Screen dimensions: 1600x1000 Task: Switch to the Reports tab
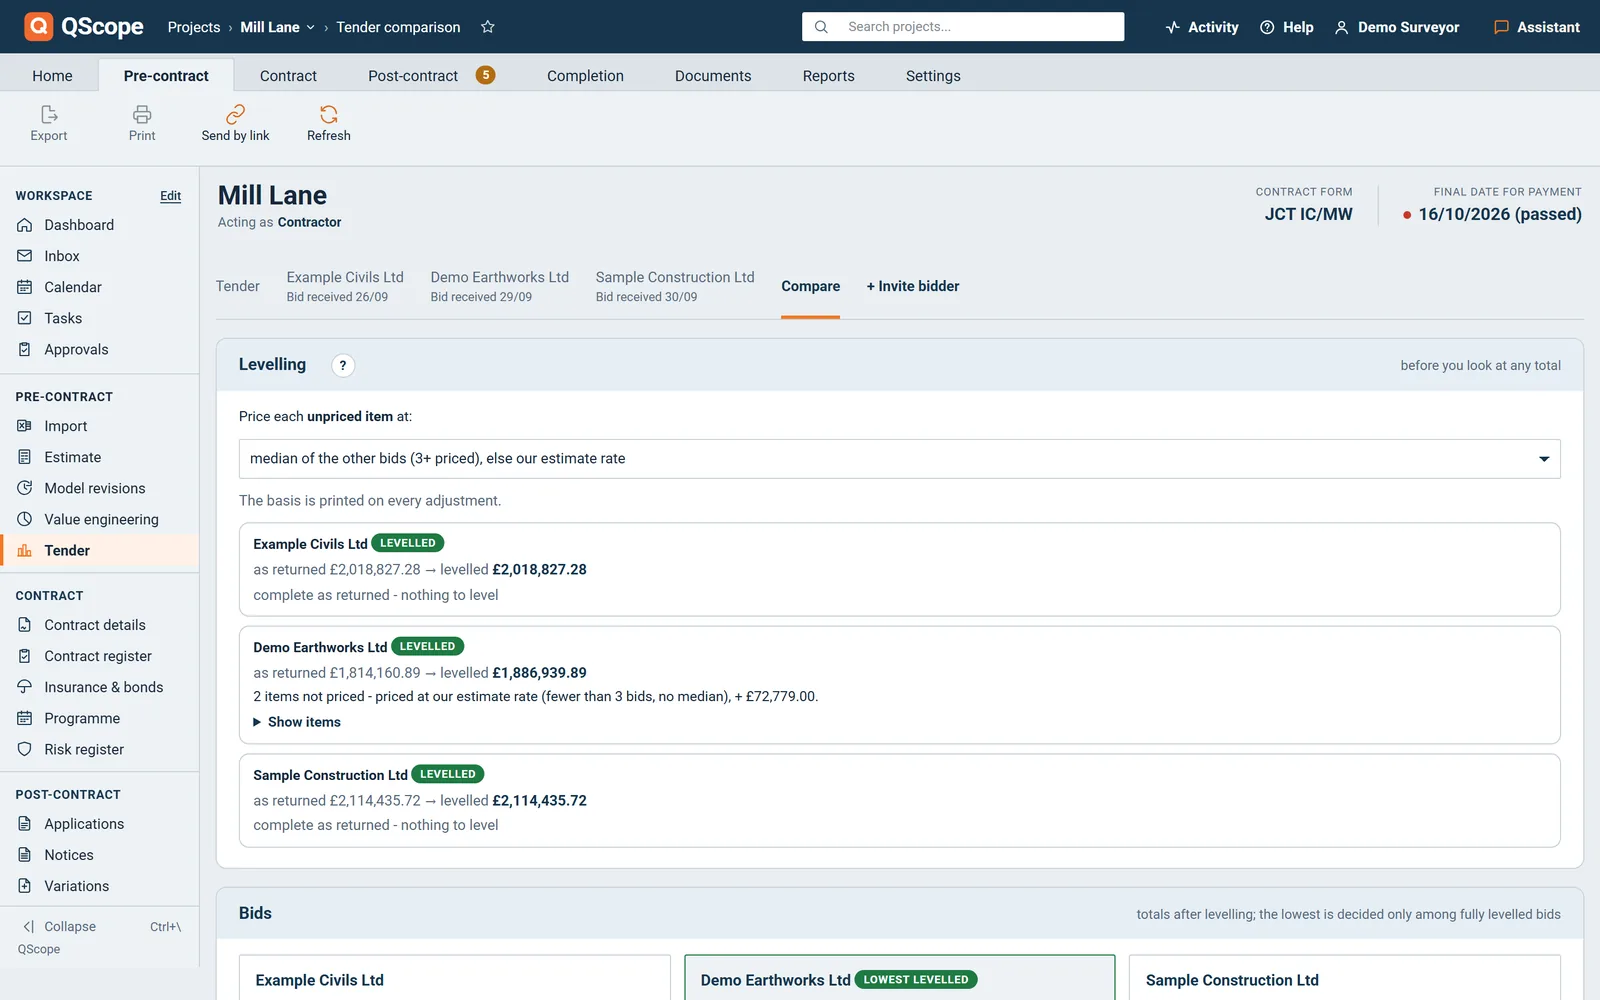828,76
